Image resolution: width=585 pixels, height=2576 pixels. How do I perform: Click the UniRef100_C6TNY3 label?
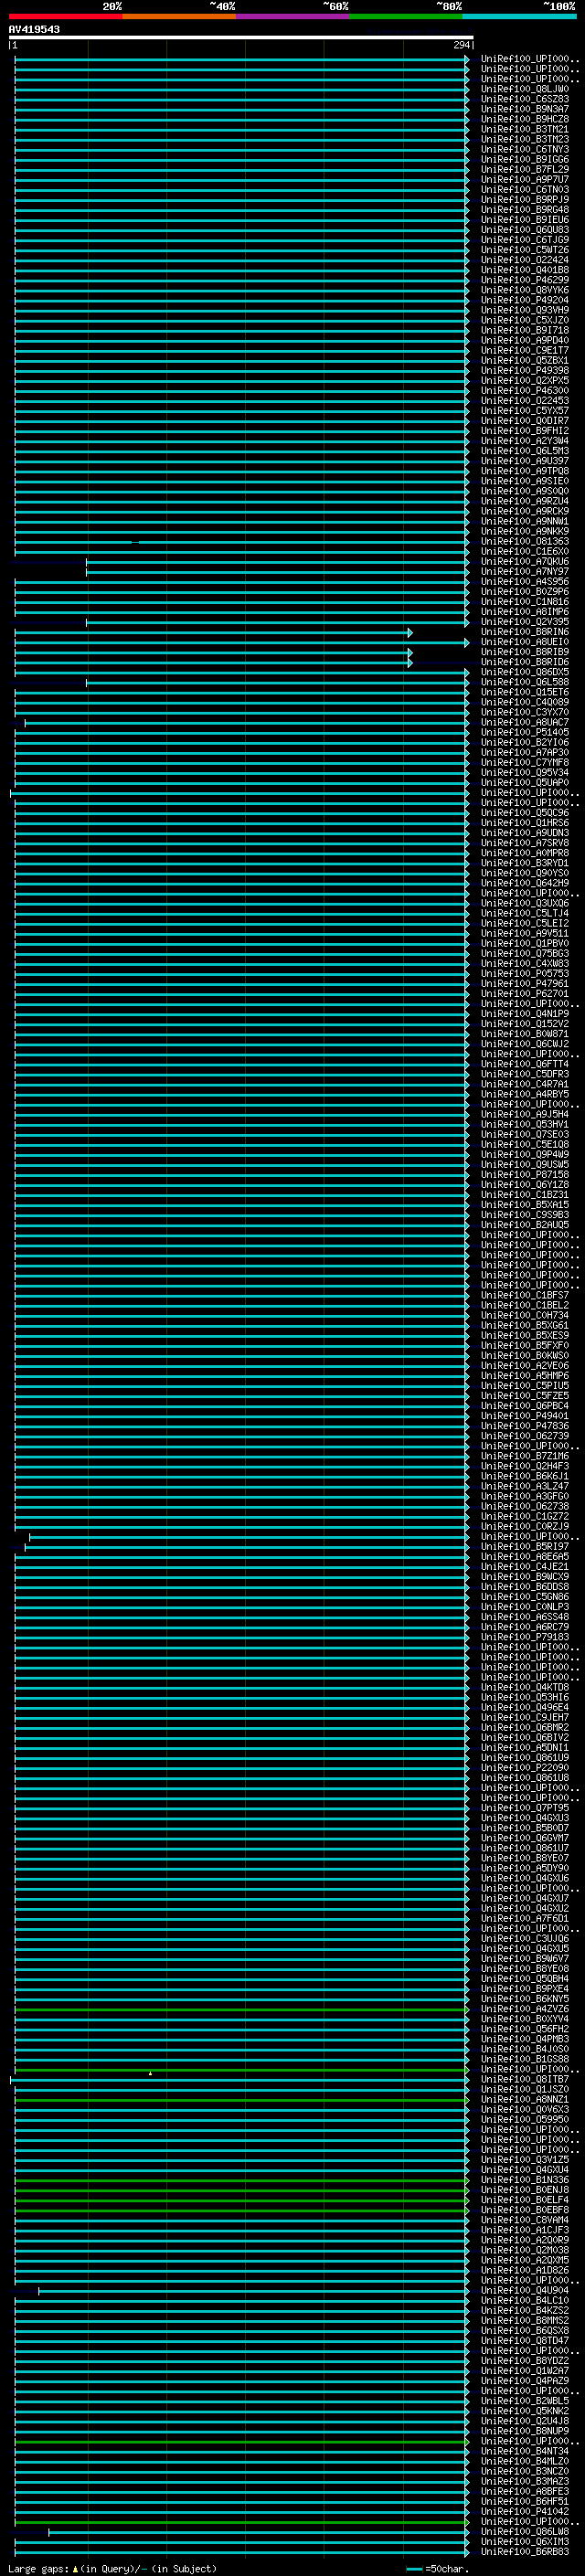[524, 149]
